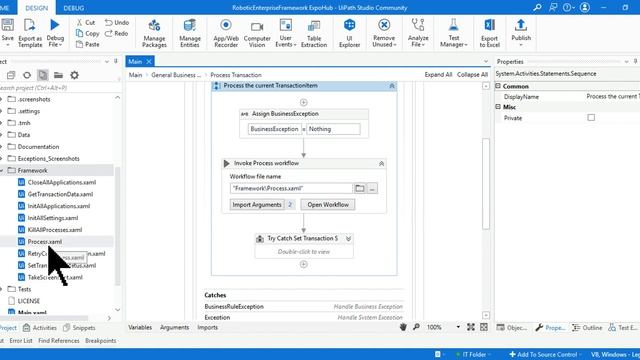640x360 pixels.
Task: Collapse the Misc property group
Action: pyautogui.click(x=498, y=107)
